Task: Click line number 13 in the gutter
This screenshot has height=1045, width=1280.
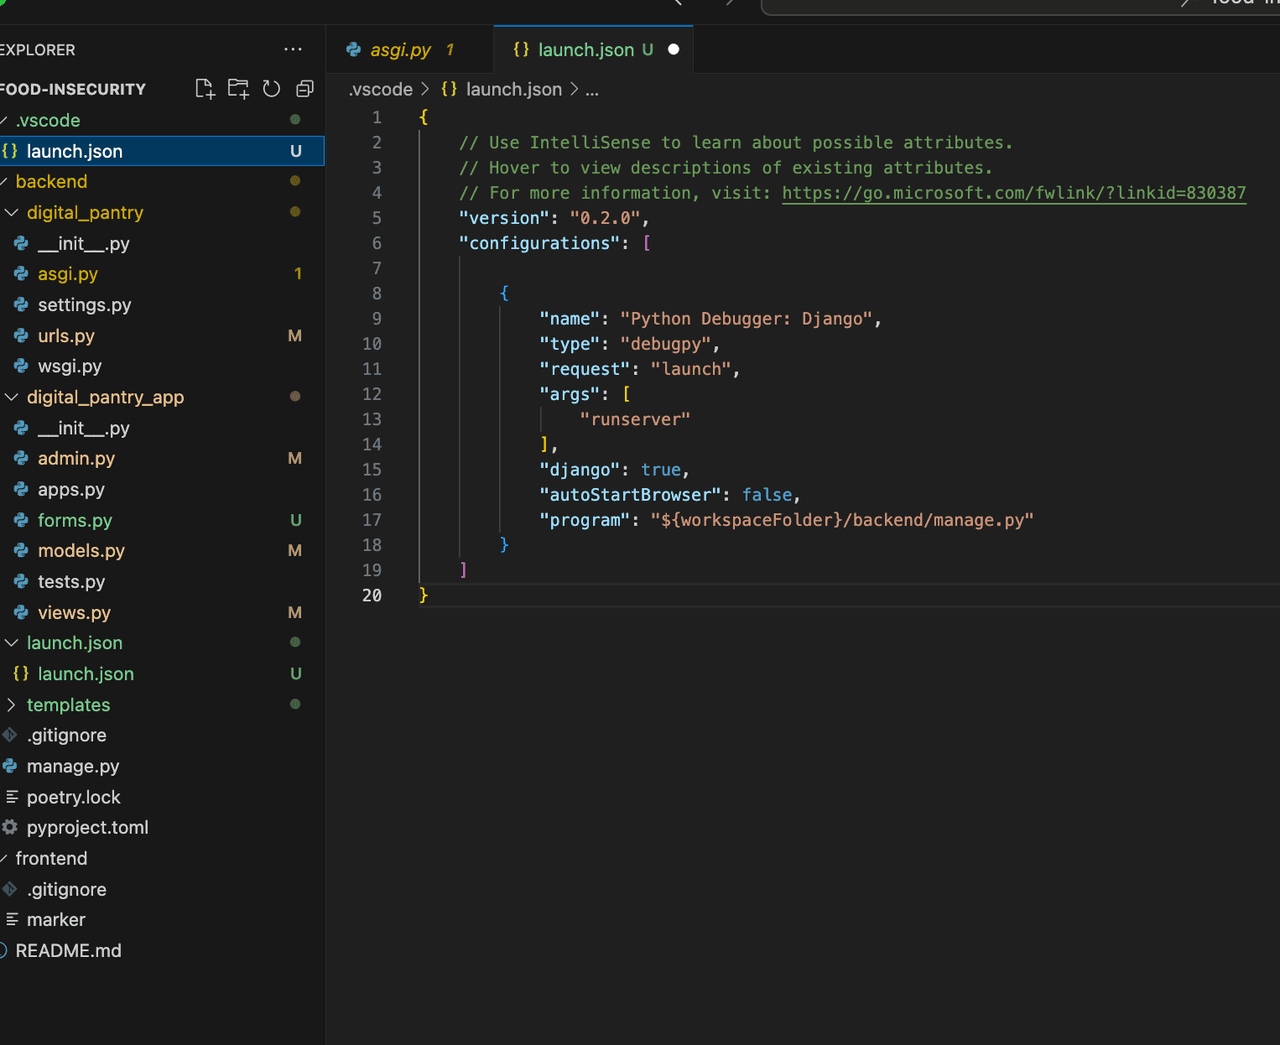Action: (x=372, y=419)
